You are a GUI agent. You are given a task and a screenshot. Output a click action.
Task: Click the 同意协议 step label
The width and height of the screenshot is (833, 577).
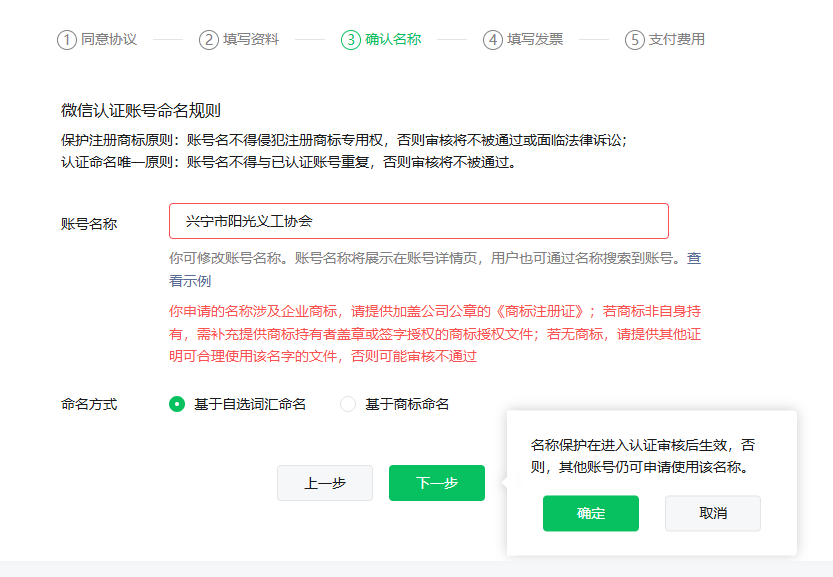click(109, 39)
